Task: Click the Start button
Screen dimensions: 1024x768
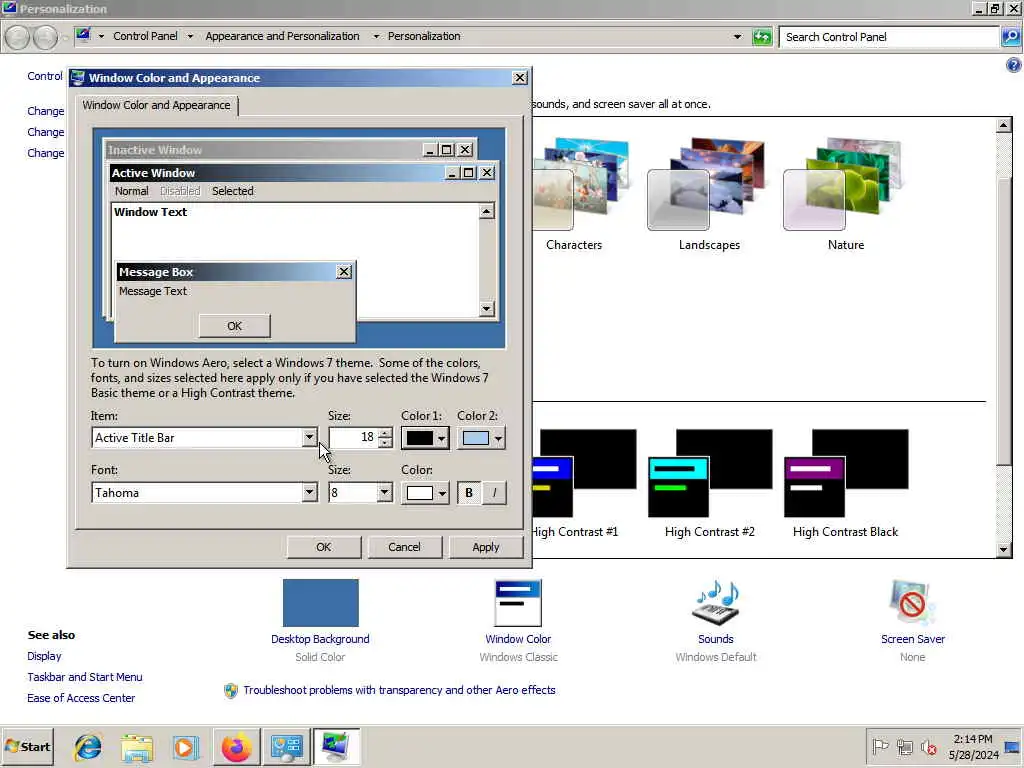Action: coord(27,746)
